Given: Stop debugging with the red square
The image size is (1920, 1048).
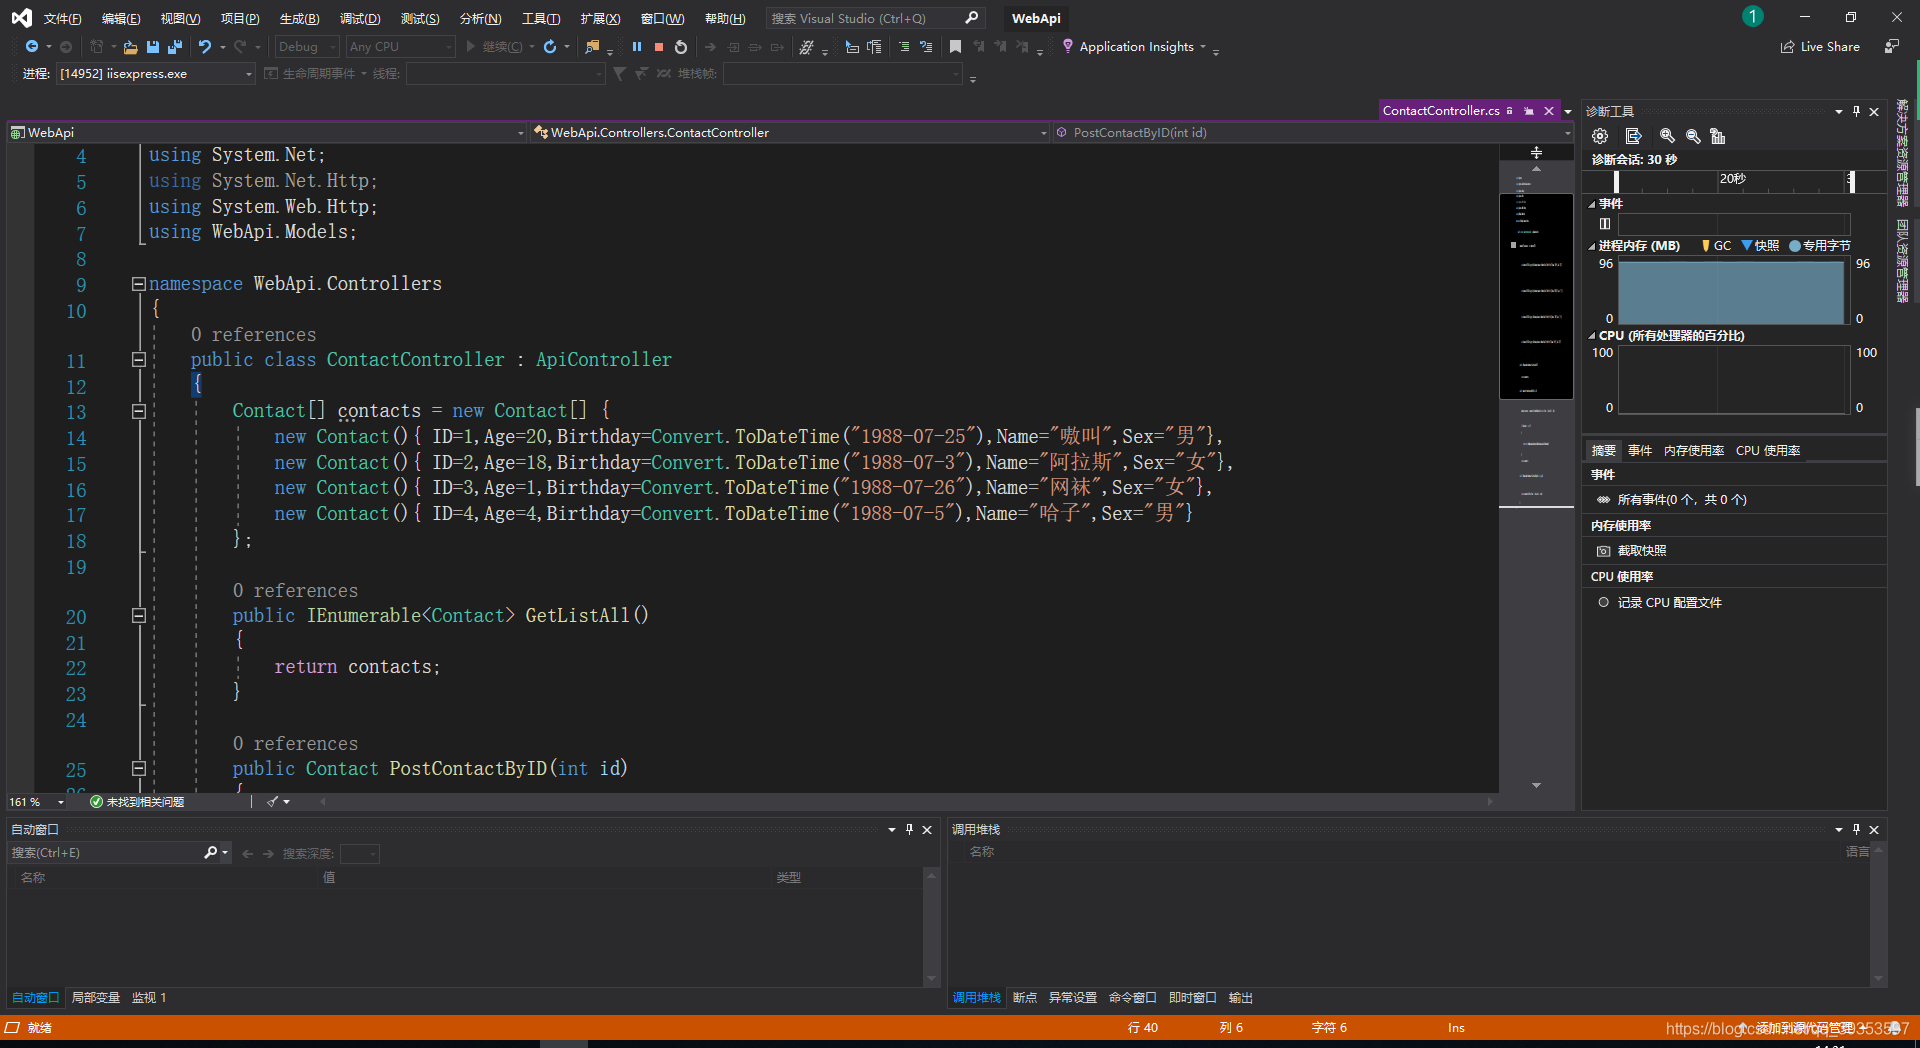Looking at the screenshot, I should pos(659,47).
